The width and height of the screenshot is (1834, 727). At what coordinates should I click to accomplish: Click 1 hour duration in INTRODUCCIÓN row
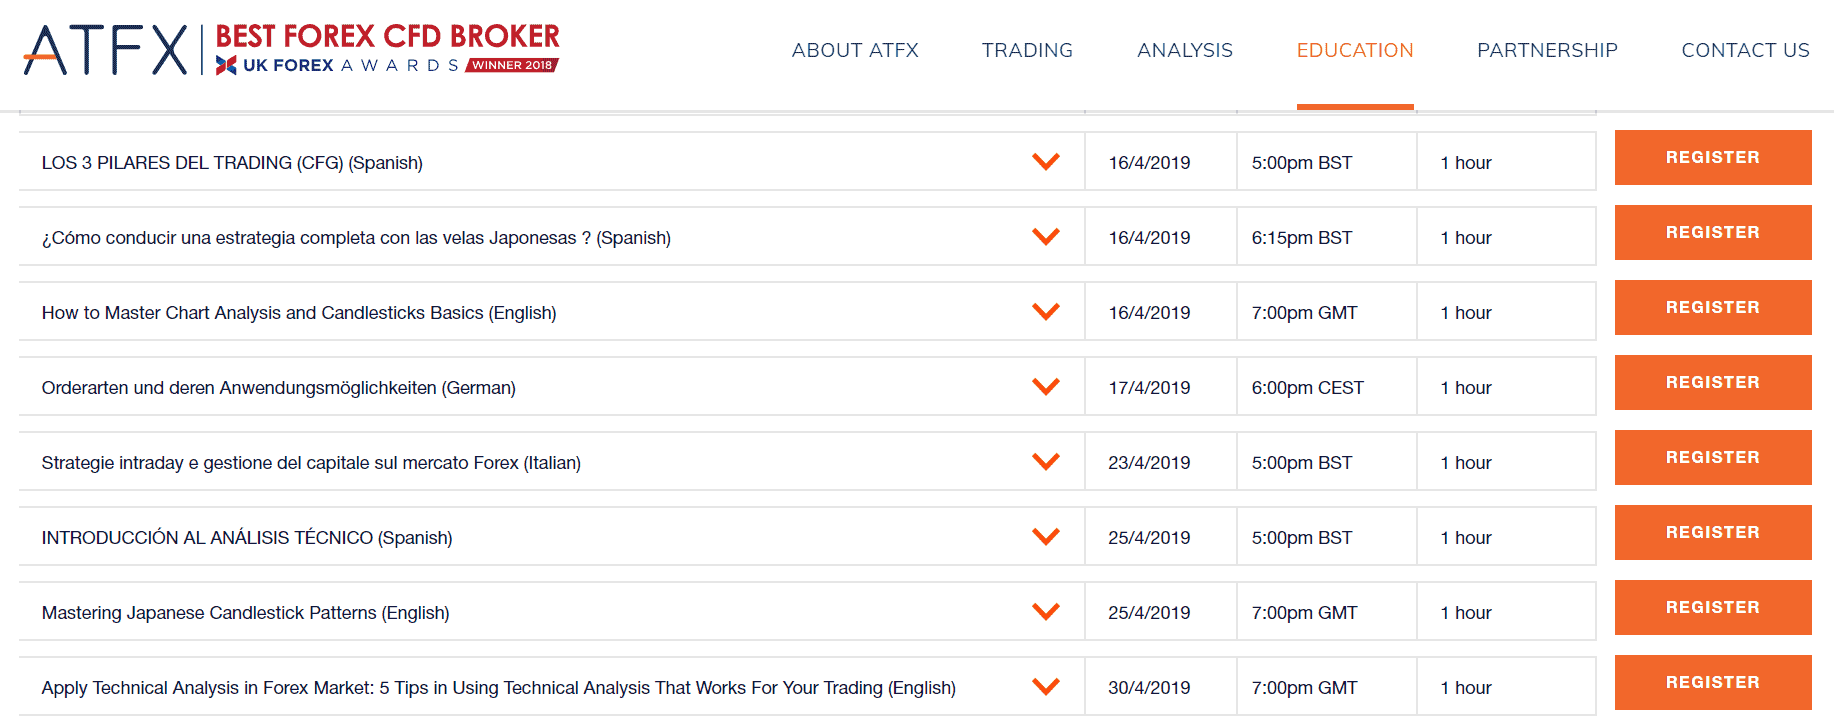(x=1466, y=538)
